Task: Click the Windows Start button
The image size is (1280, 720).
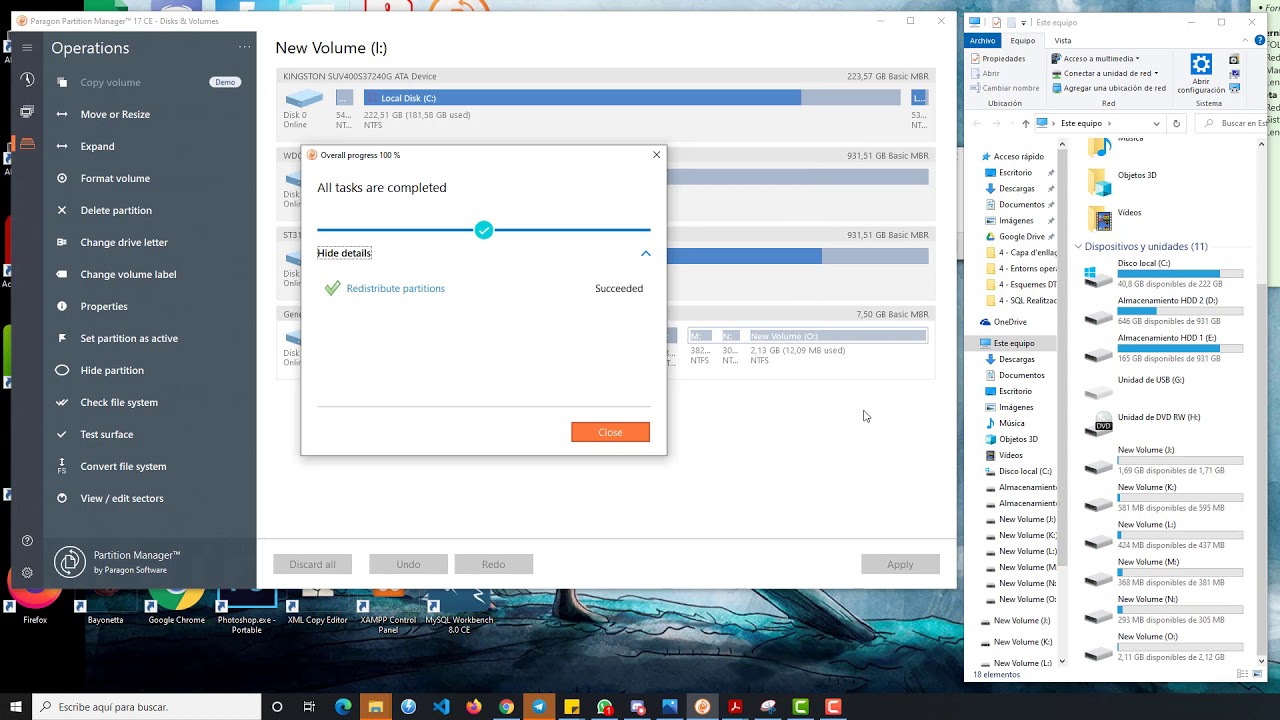Action: 16,707
